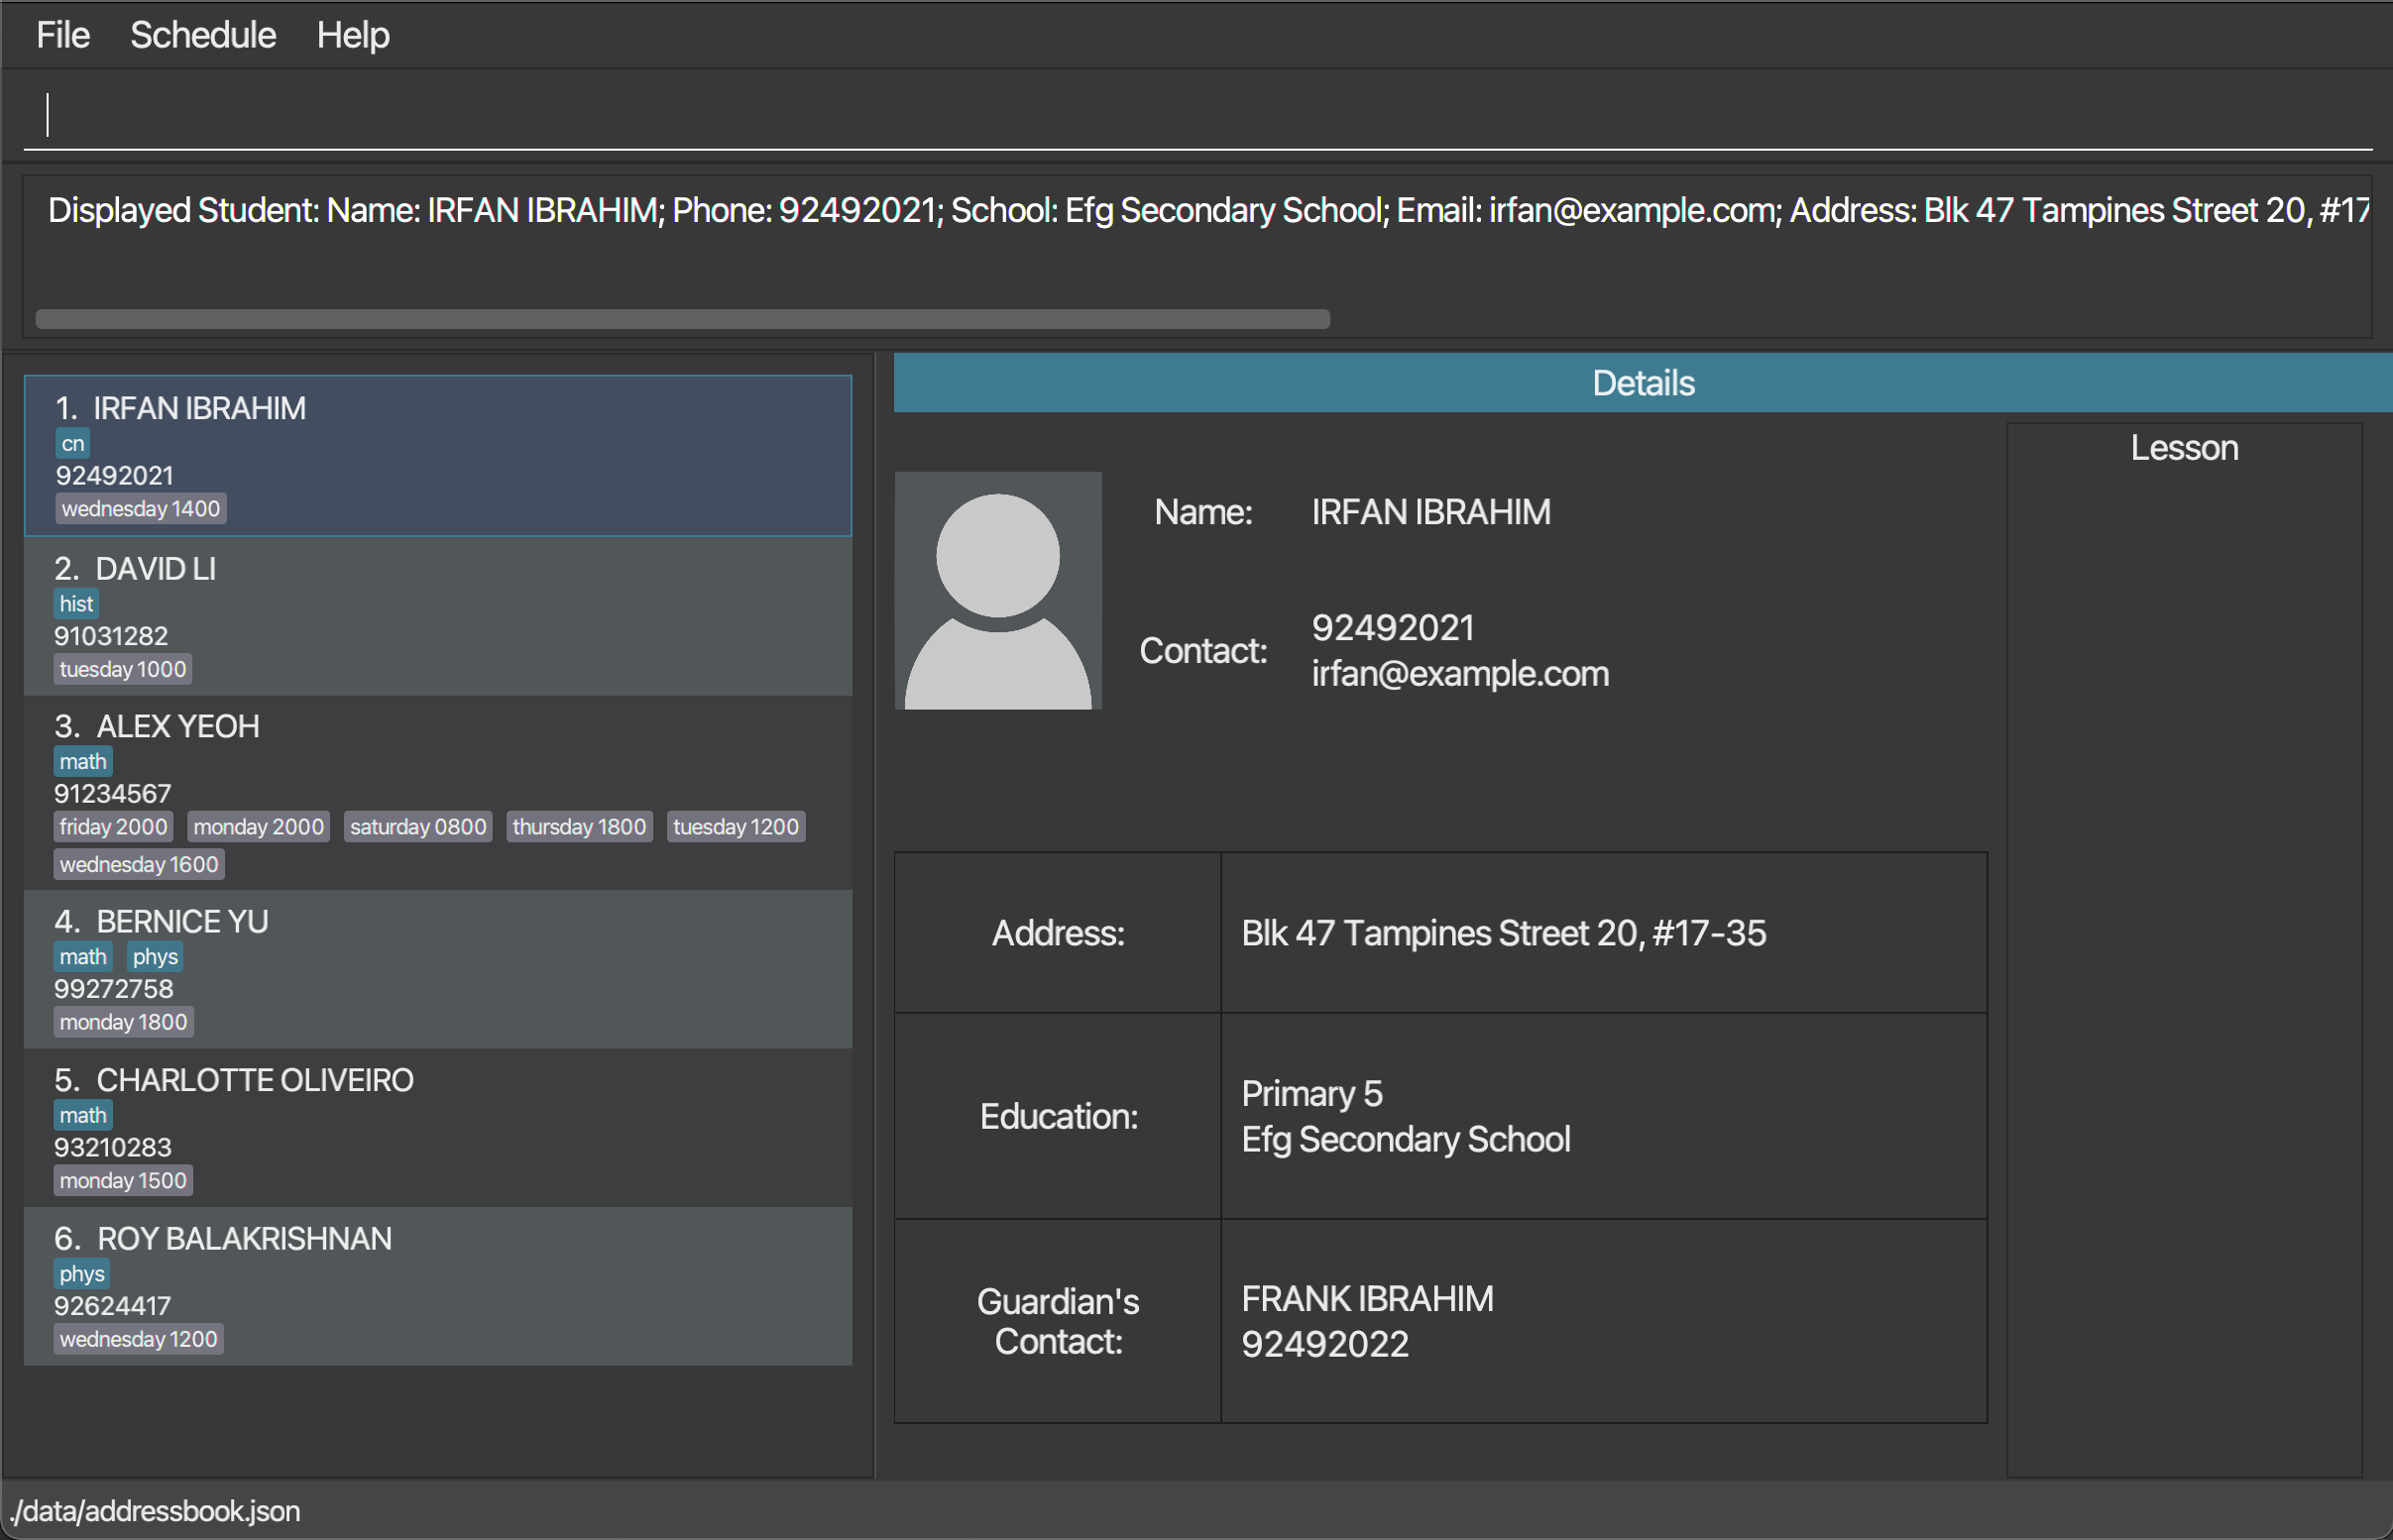Click the saturday 0800 lesson tag
This screenshot has width=2393, height=1540.
(418, 827)
